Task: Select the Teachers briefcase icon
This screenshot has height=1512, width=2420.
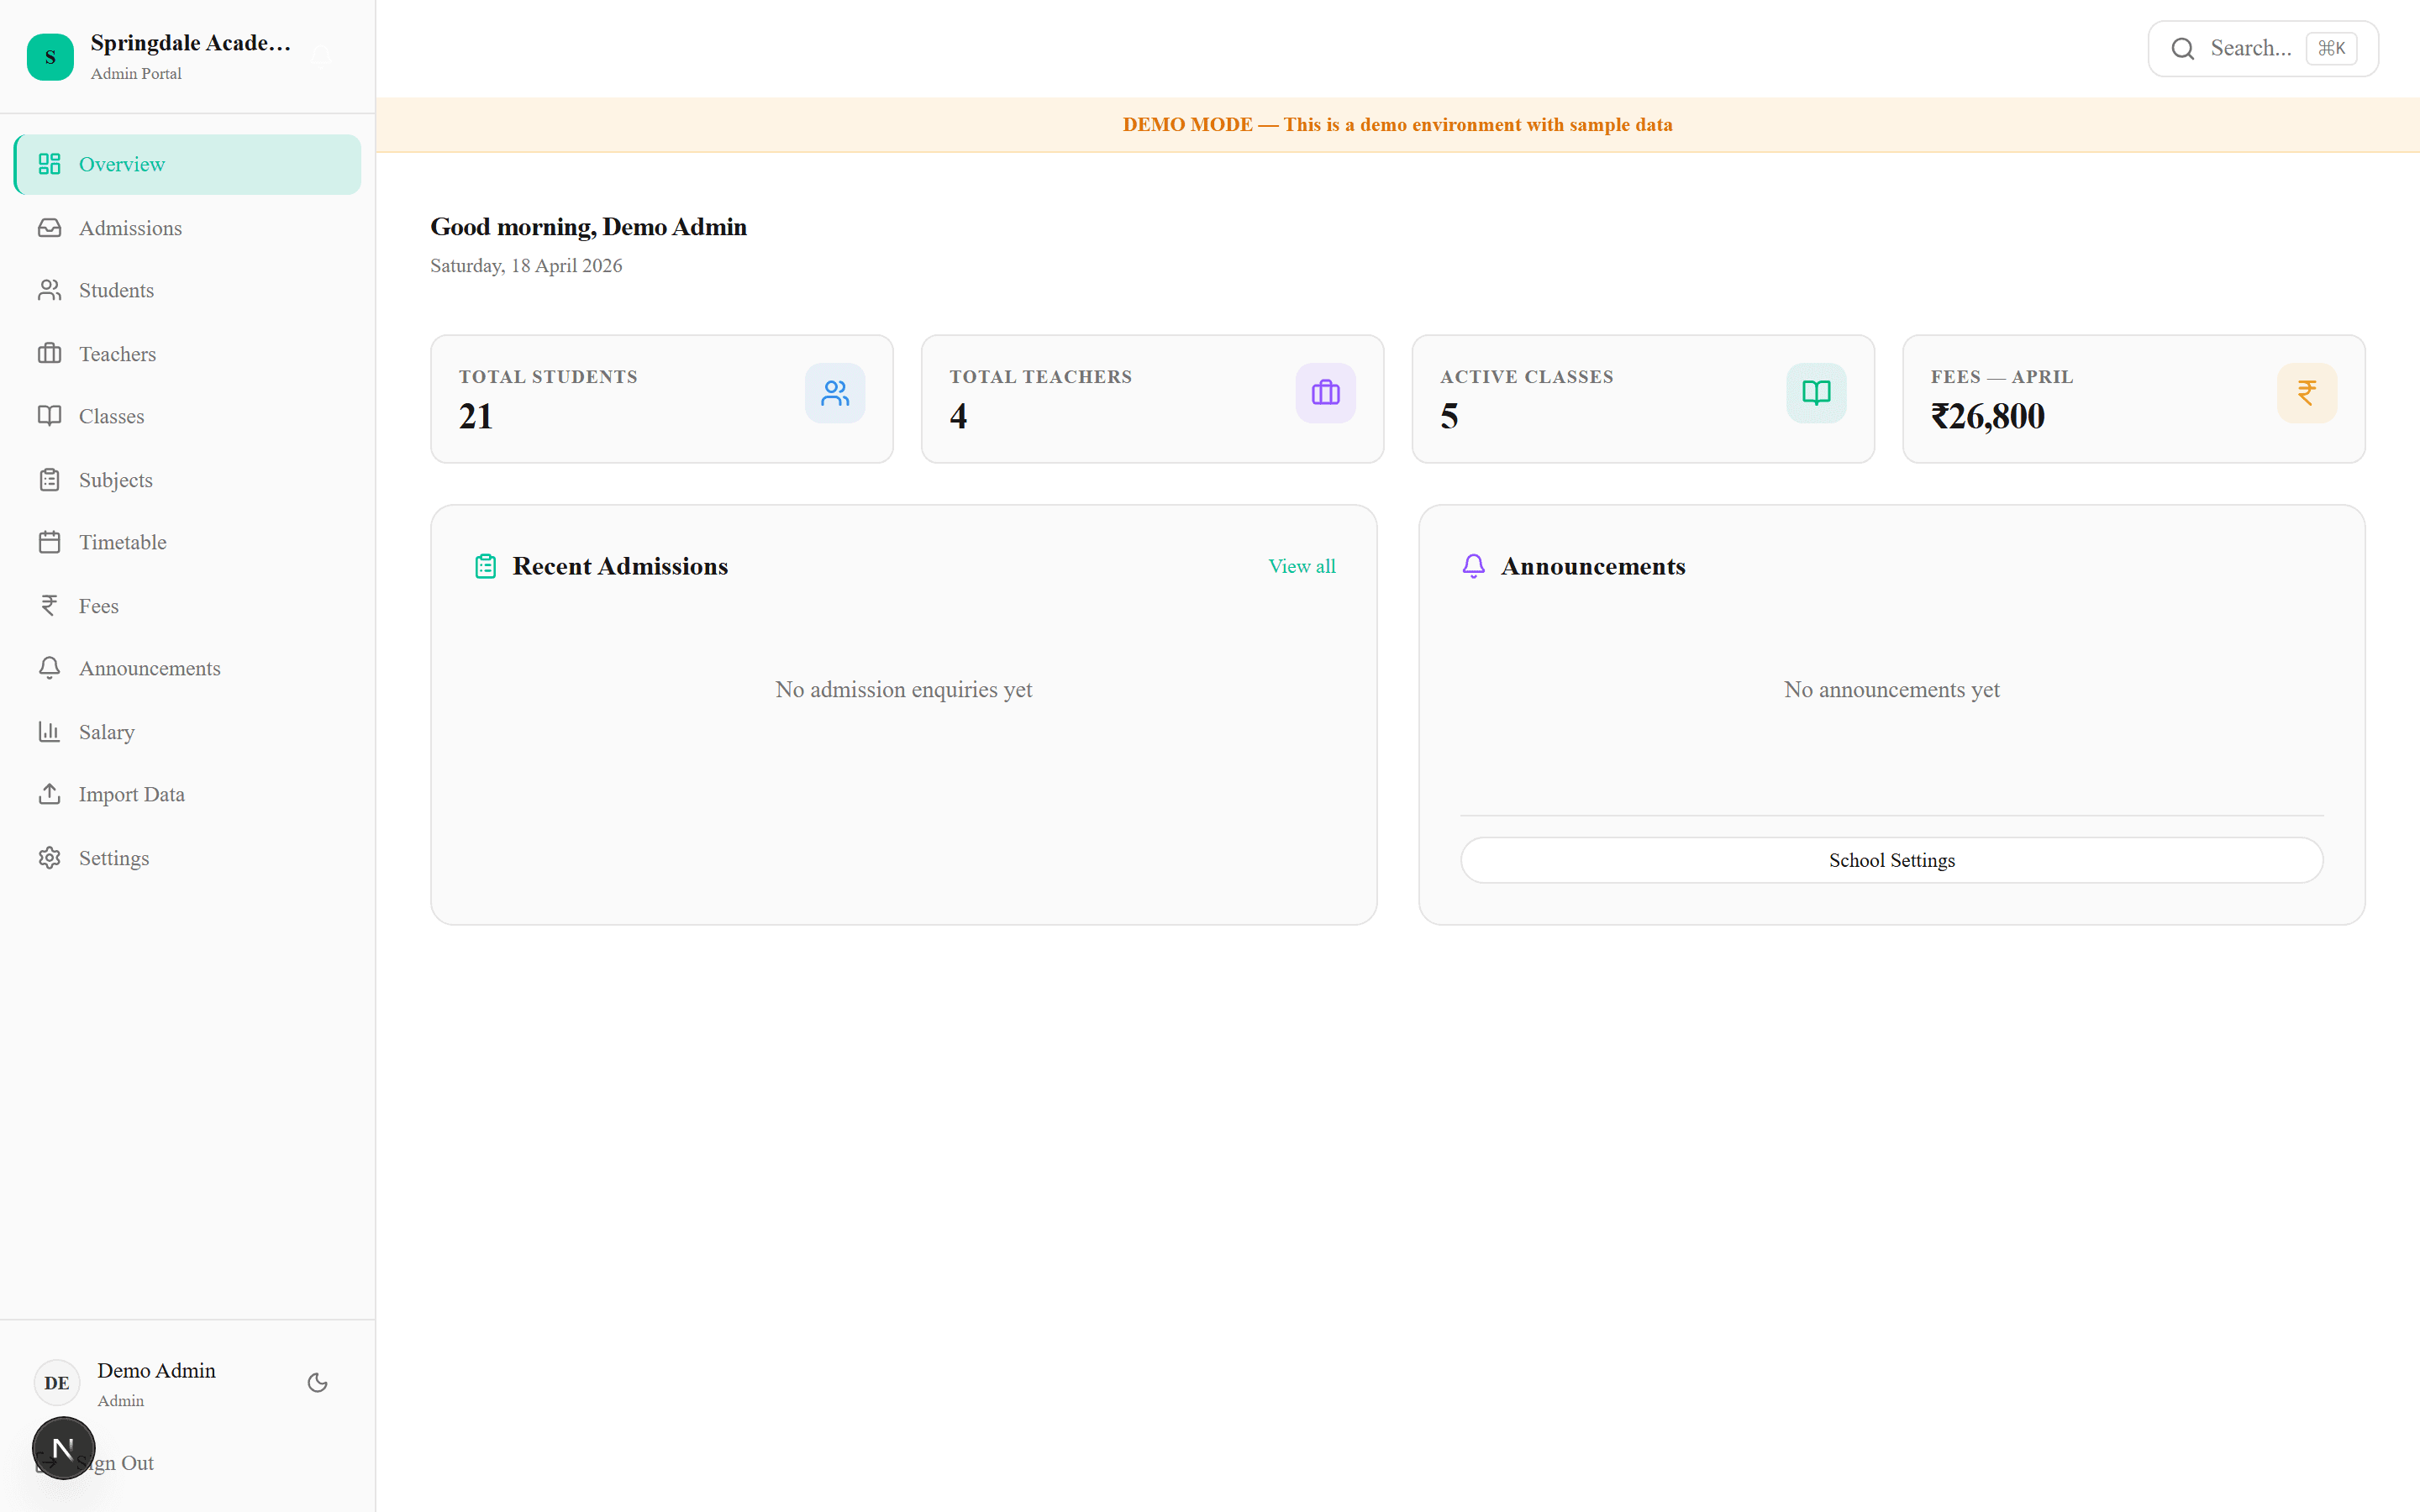Action: pyautogui.click(x=50, y=353)
